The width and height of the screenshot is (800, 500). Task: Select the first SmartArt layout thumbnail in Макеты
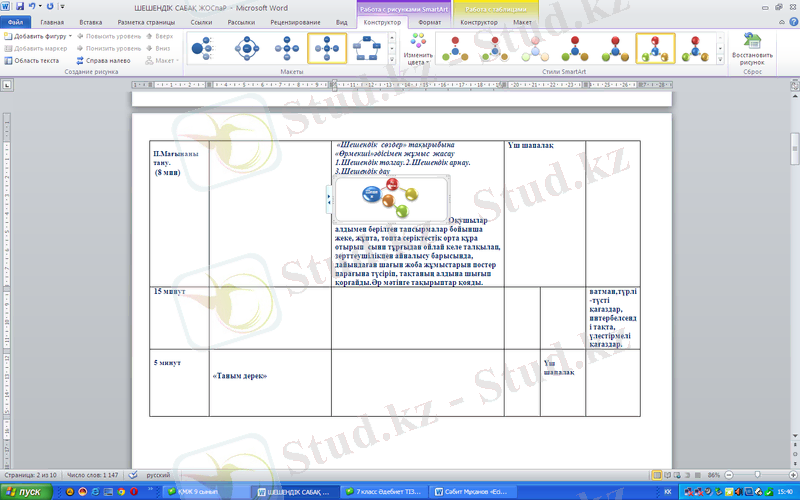[205, 48]
